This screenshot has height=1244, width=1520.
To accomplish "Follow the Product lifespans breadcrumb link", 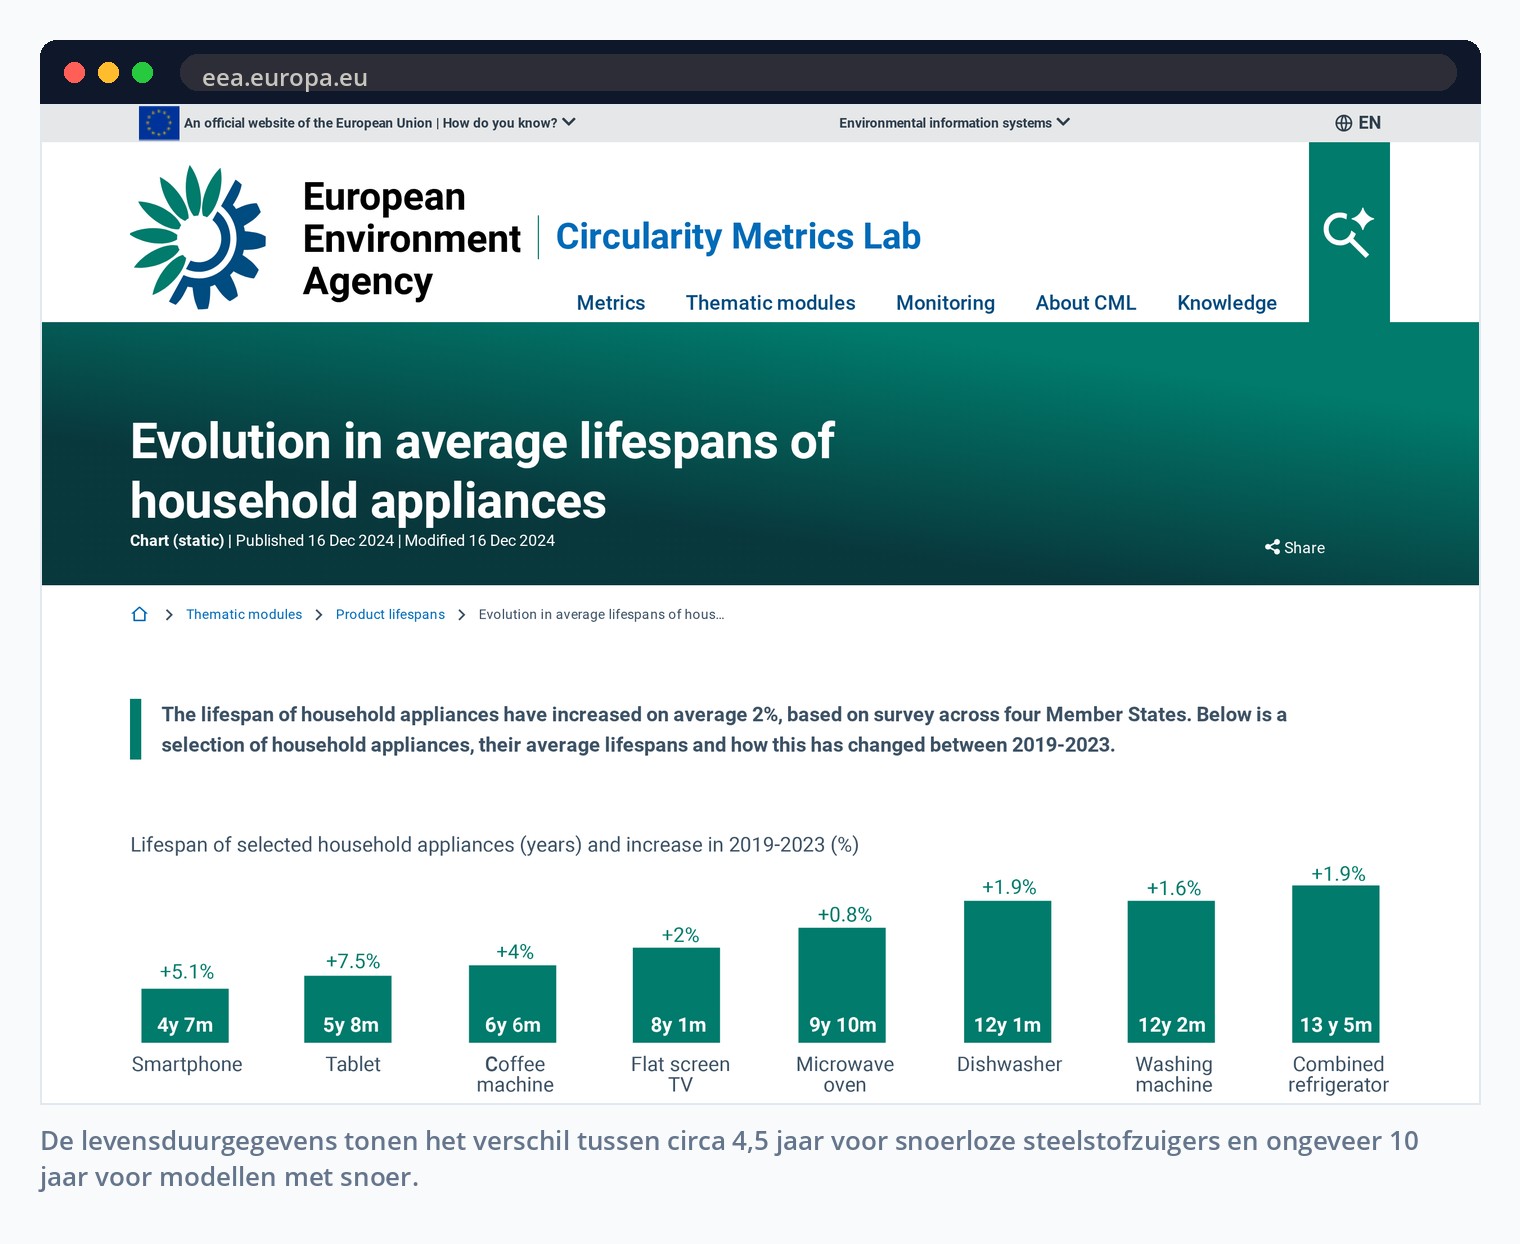I will click(x=390, y=614).
